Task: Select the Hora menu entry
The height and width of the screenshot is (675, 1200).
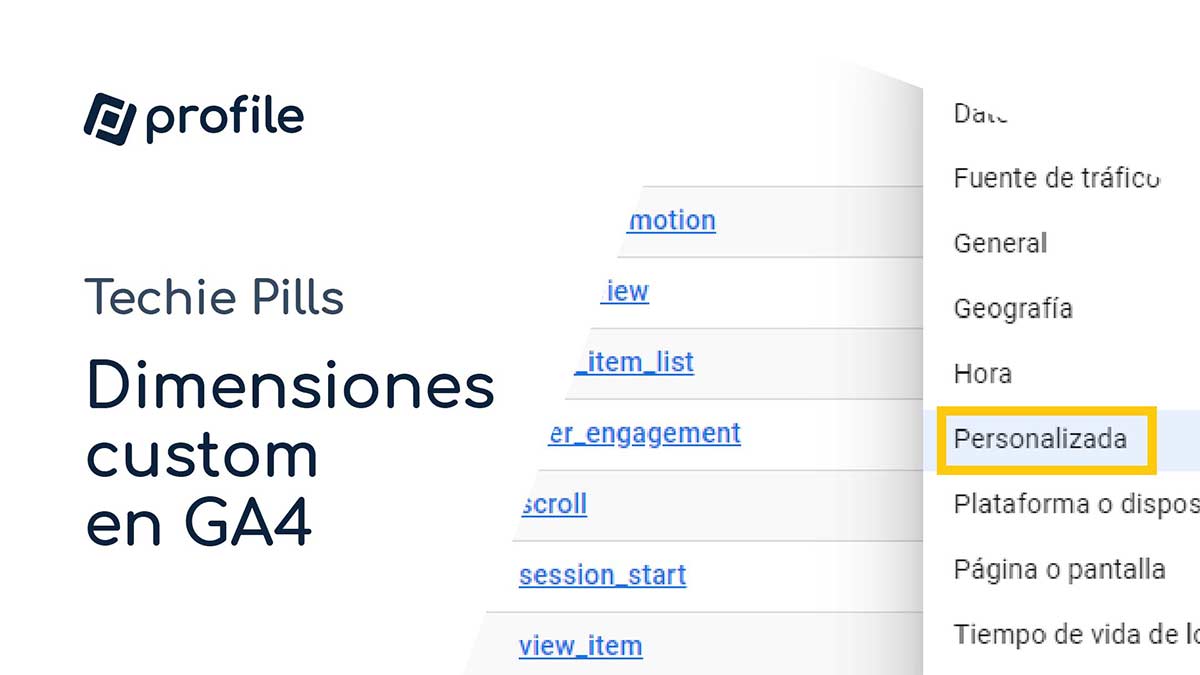Action: [x=982, y=374]
